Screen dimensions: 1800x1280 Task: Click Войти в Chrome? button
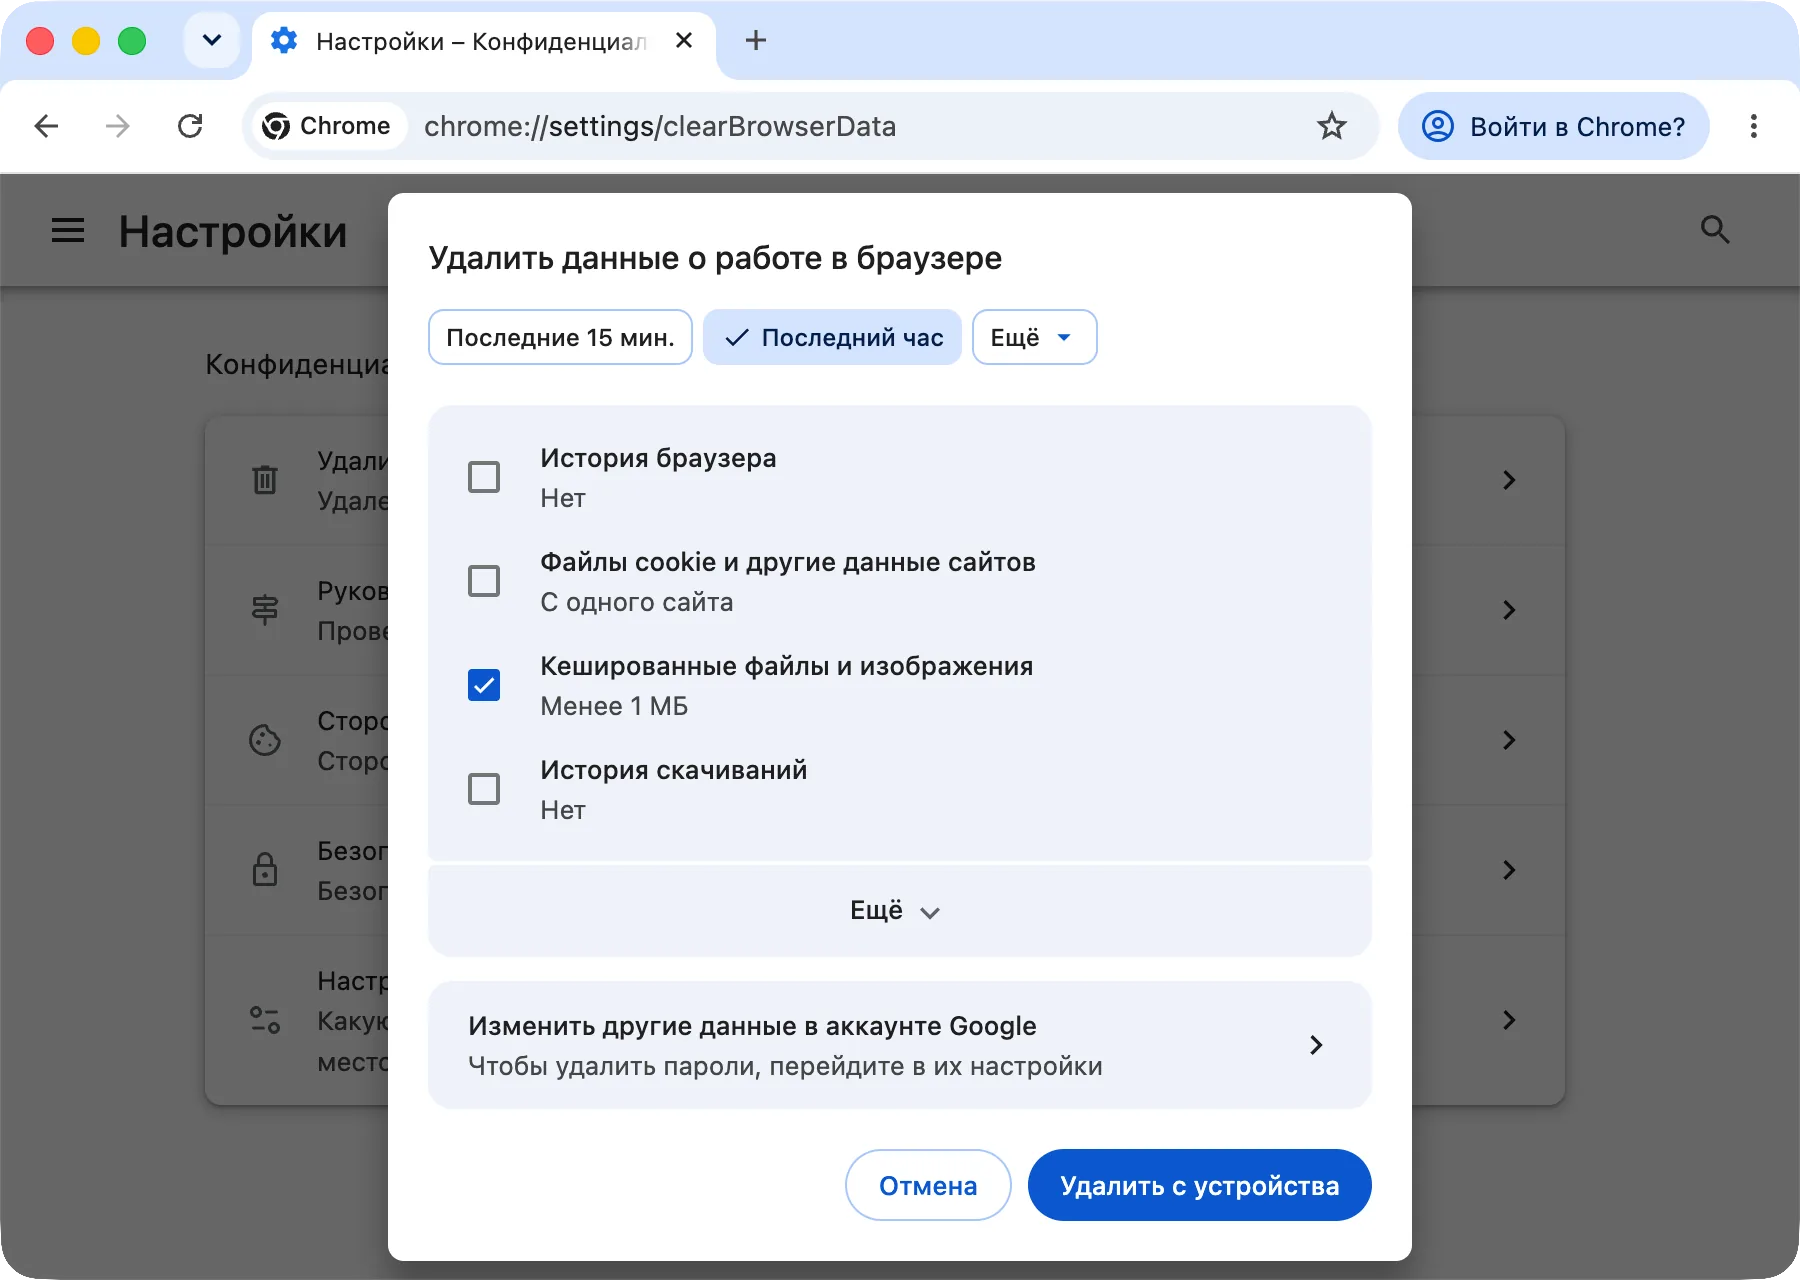(x=1553, y=126)
